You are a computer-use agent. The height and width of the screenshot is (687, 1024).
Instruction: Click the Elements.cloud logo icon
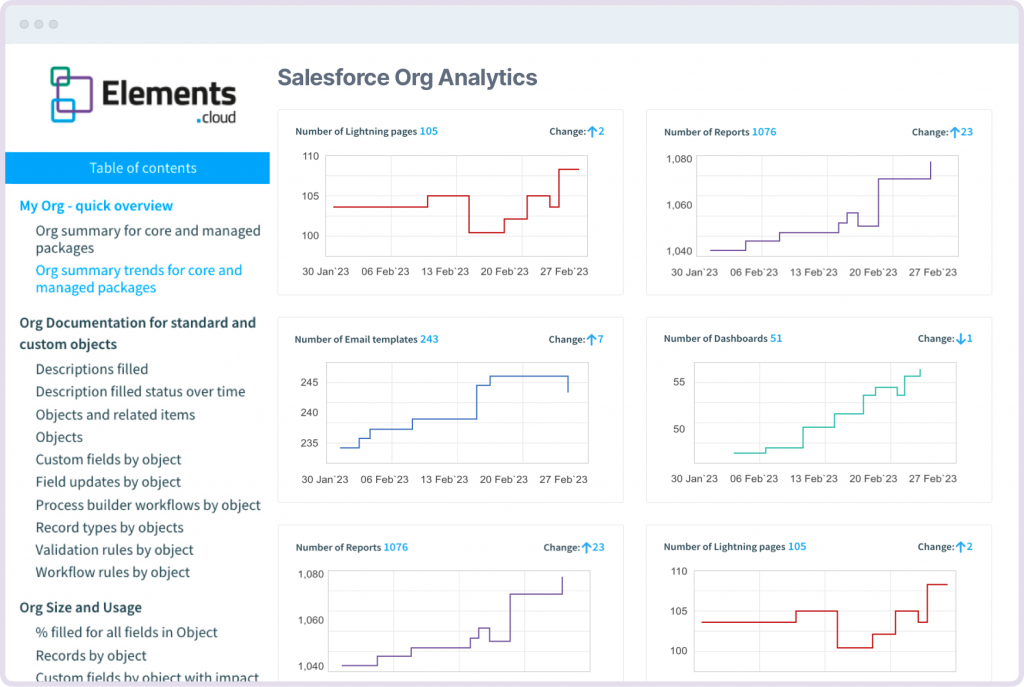[73, 94]
